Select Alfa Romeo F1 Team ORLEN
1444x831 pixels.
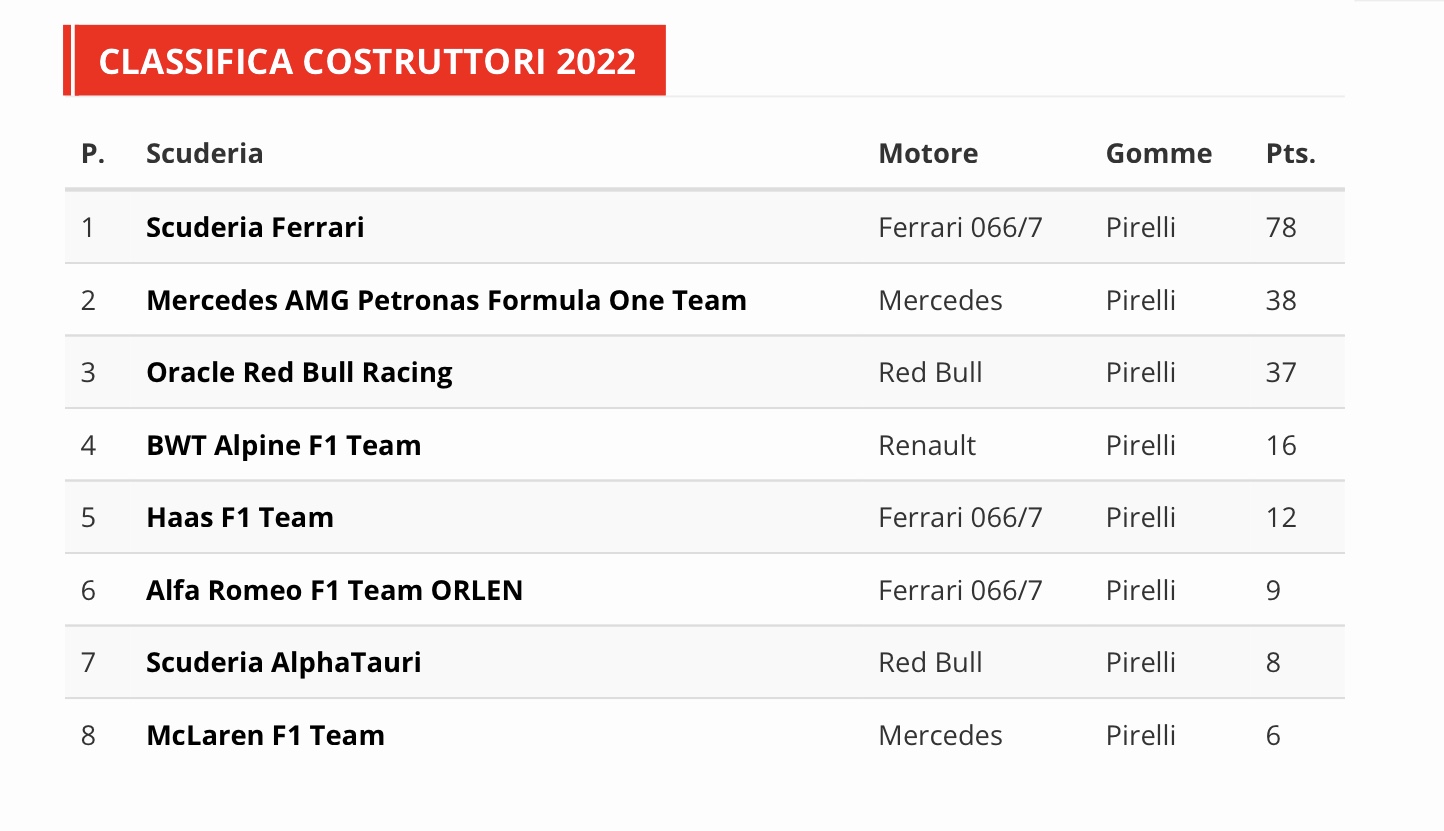coord(334,590)
